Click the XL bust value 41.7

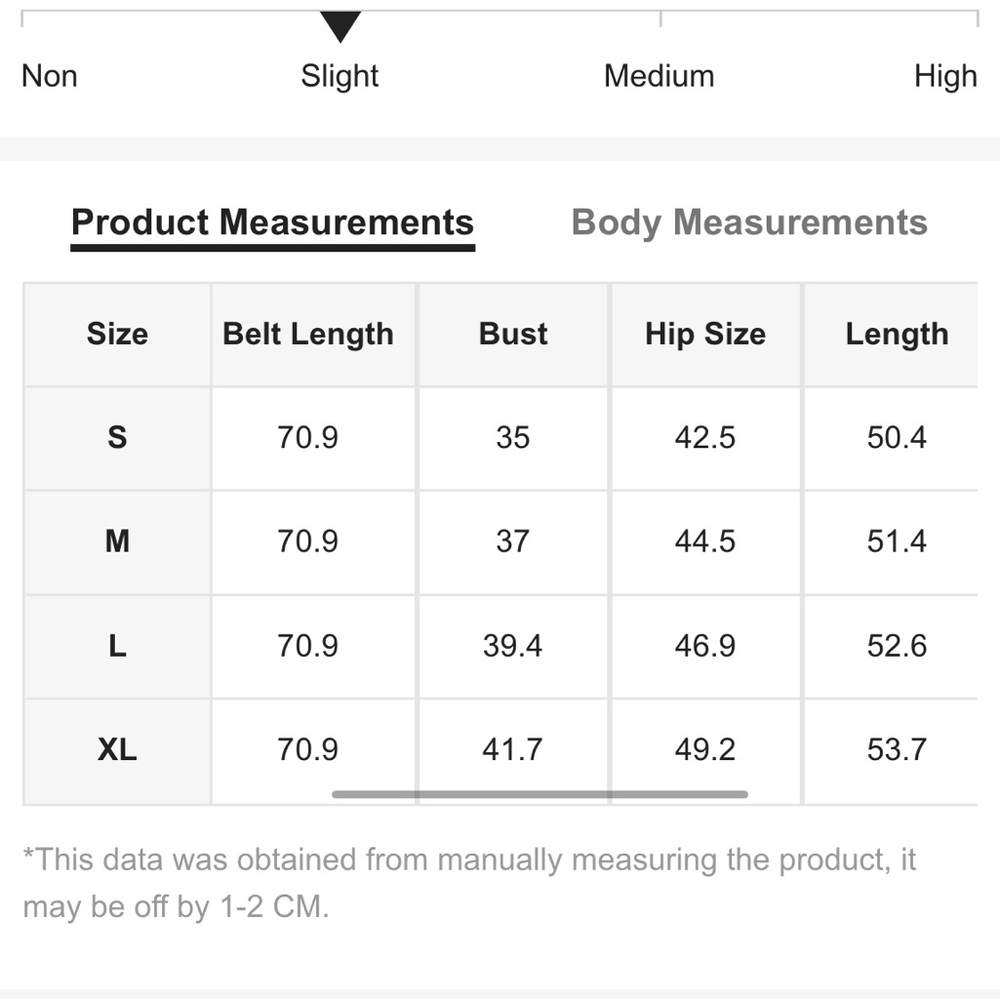click(x=513, y=750)
